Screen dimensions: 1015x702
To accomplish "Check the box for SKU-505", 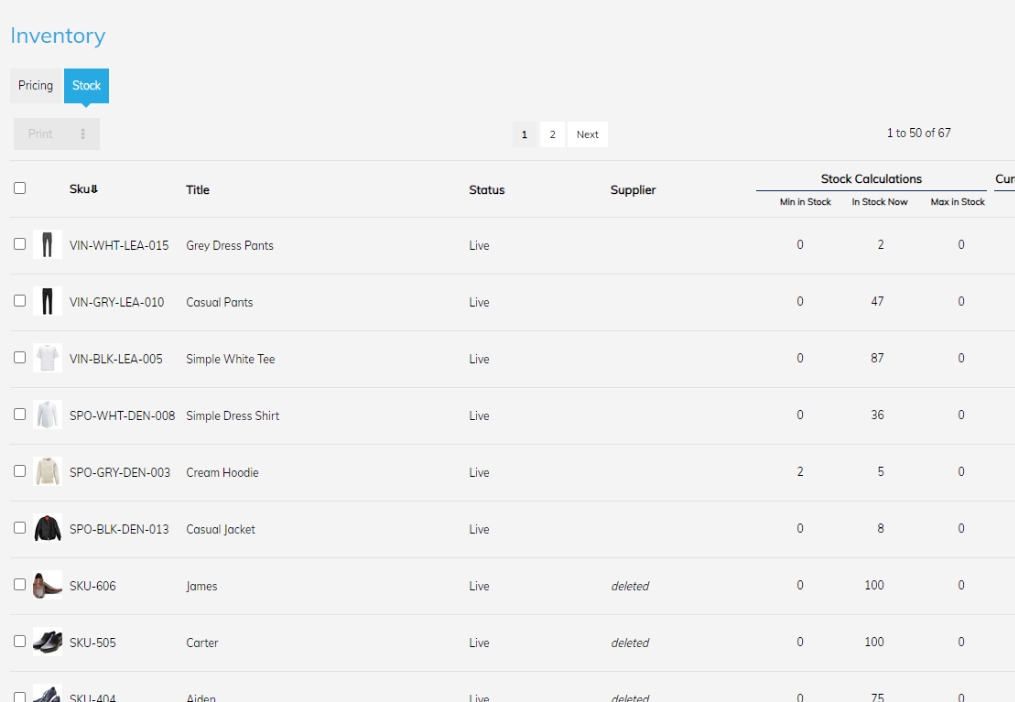I will click(20, 641).
